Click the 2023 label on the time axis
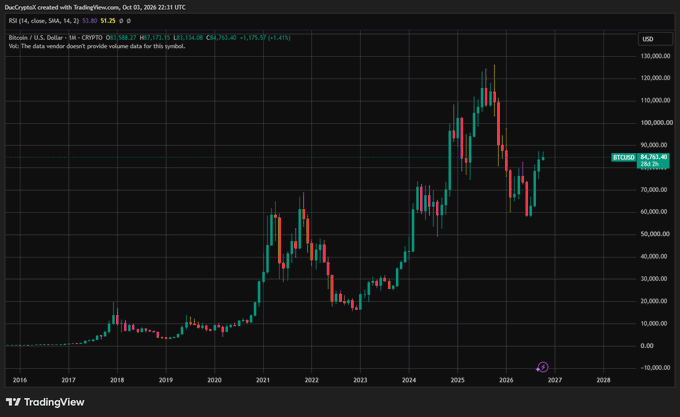Viewport: 680px width, 417px height. (360, 380)
